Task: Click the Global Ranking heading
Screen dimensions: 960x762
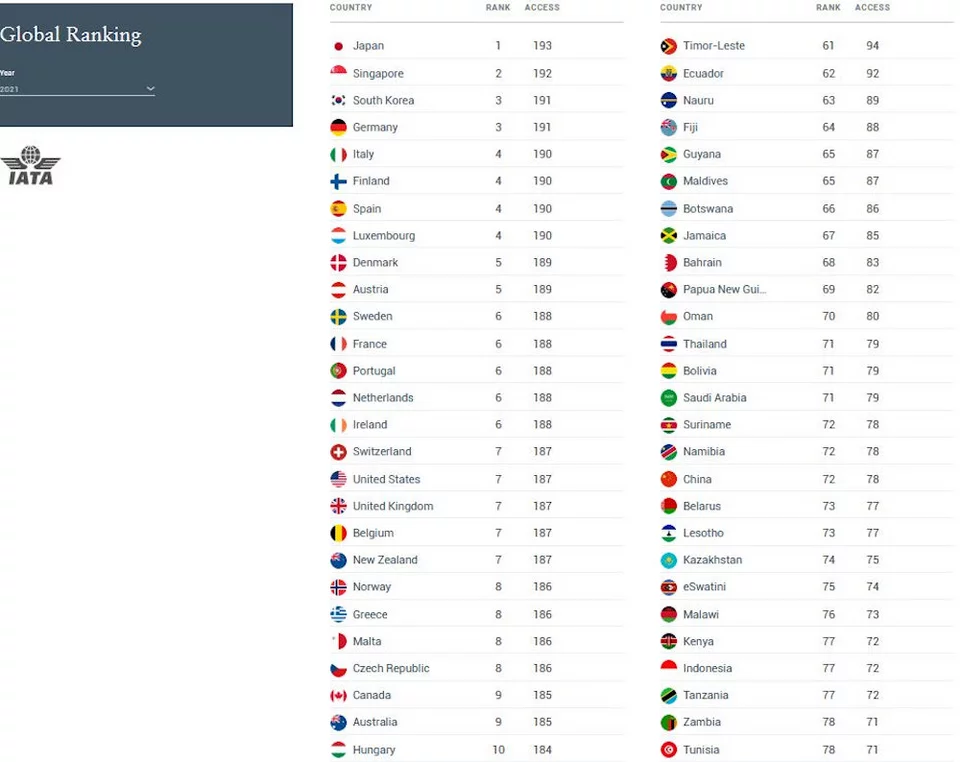Action: pos(70,34)
